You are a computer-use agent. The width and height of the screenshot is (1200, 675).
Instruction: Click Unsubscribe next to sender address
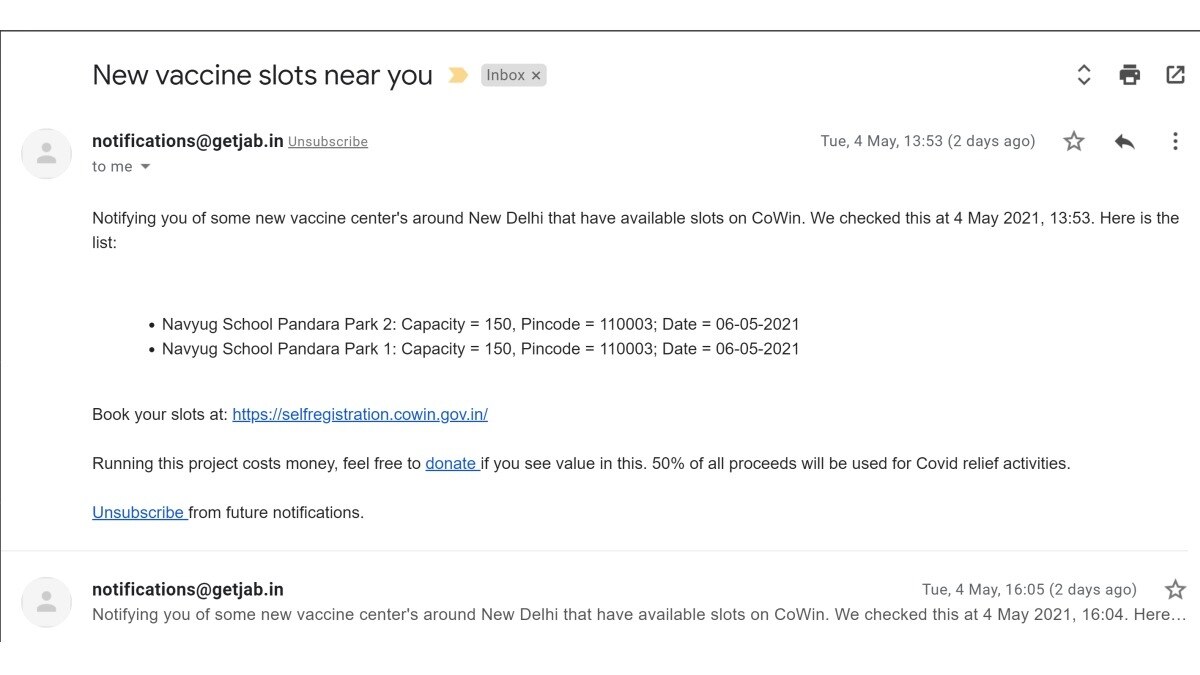point(328,142)
